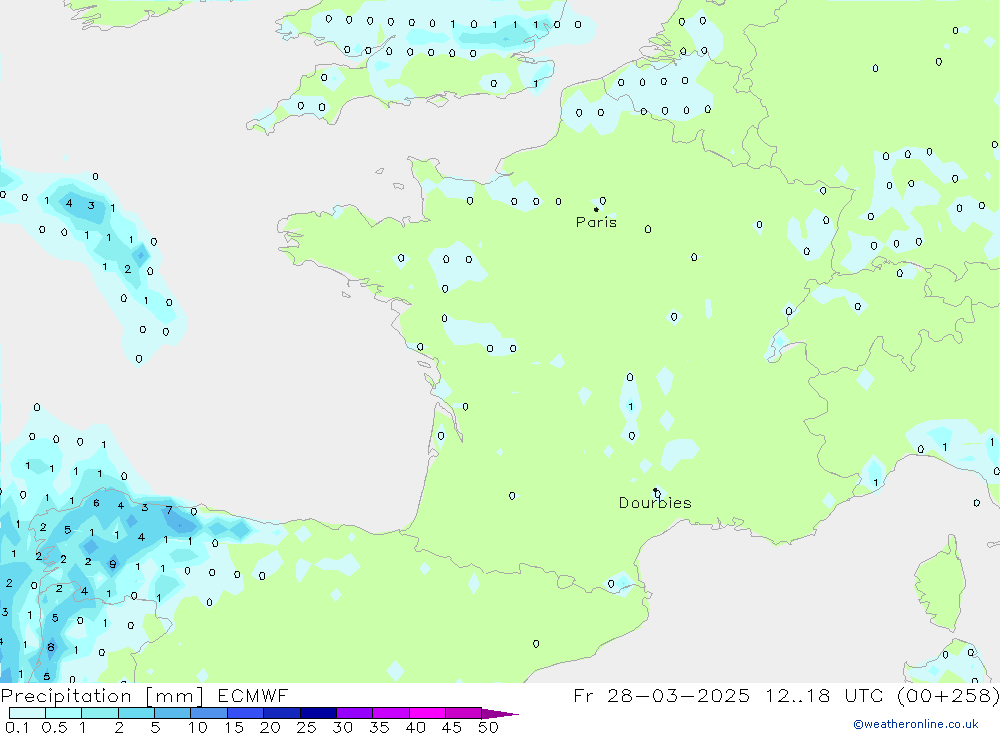The width and height of the screenshot is (1000, 733).
Task: Pick the 5–10 mm legend swatch
Action: tap(173, 713)
